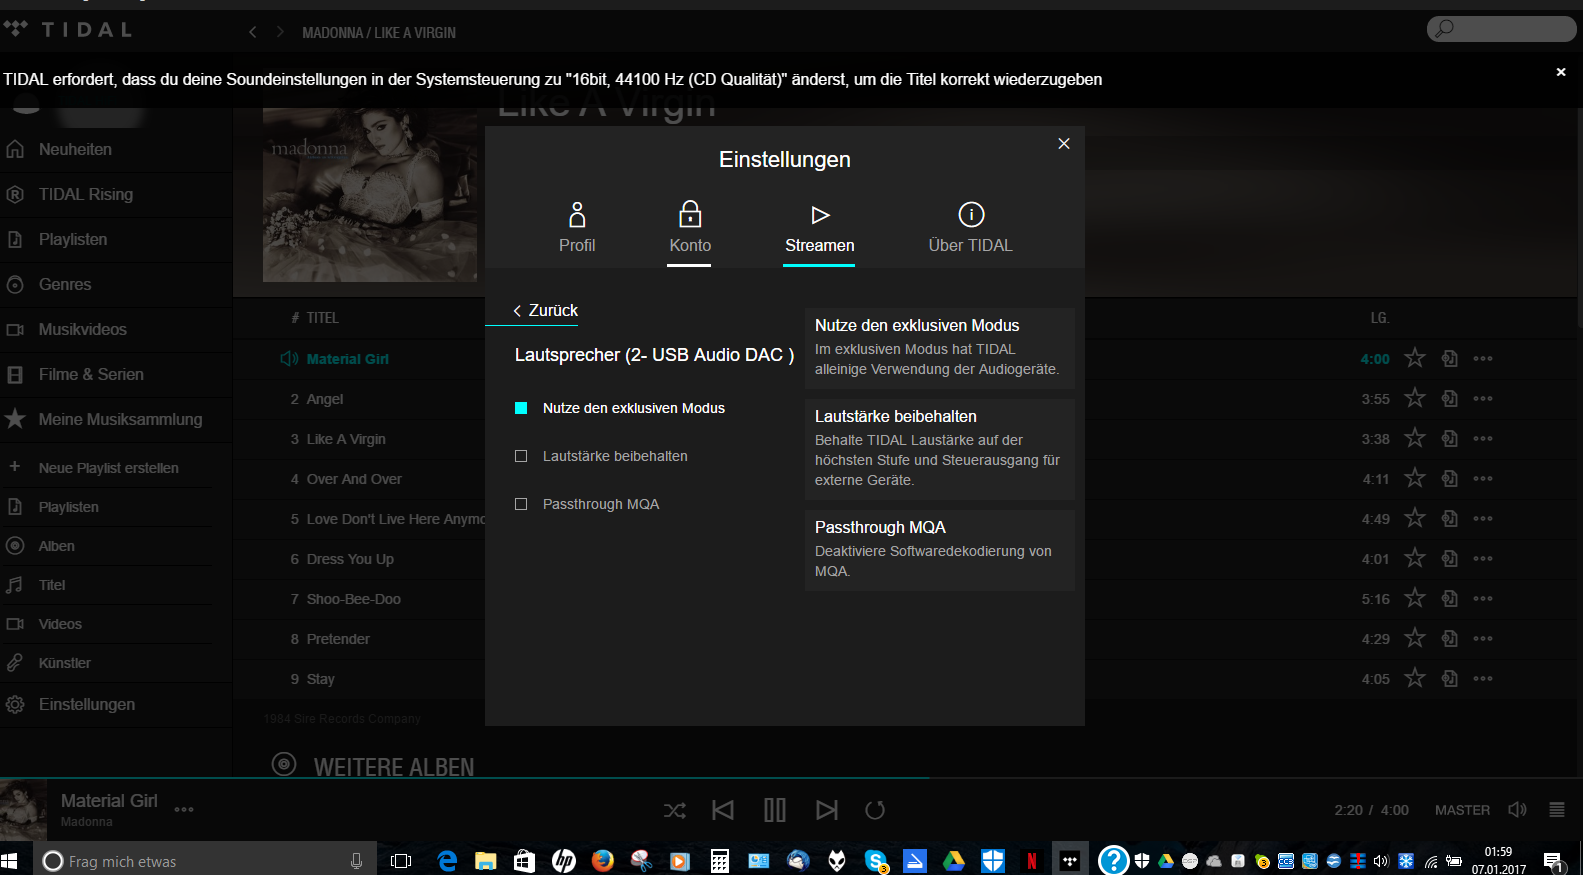Open Microsoft Edge from taskbar
This screenshot has width=1583, height=875.
(447, 860)
